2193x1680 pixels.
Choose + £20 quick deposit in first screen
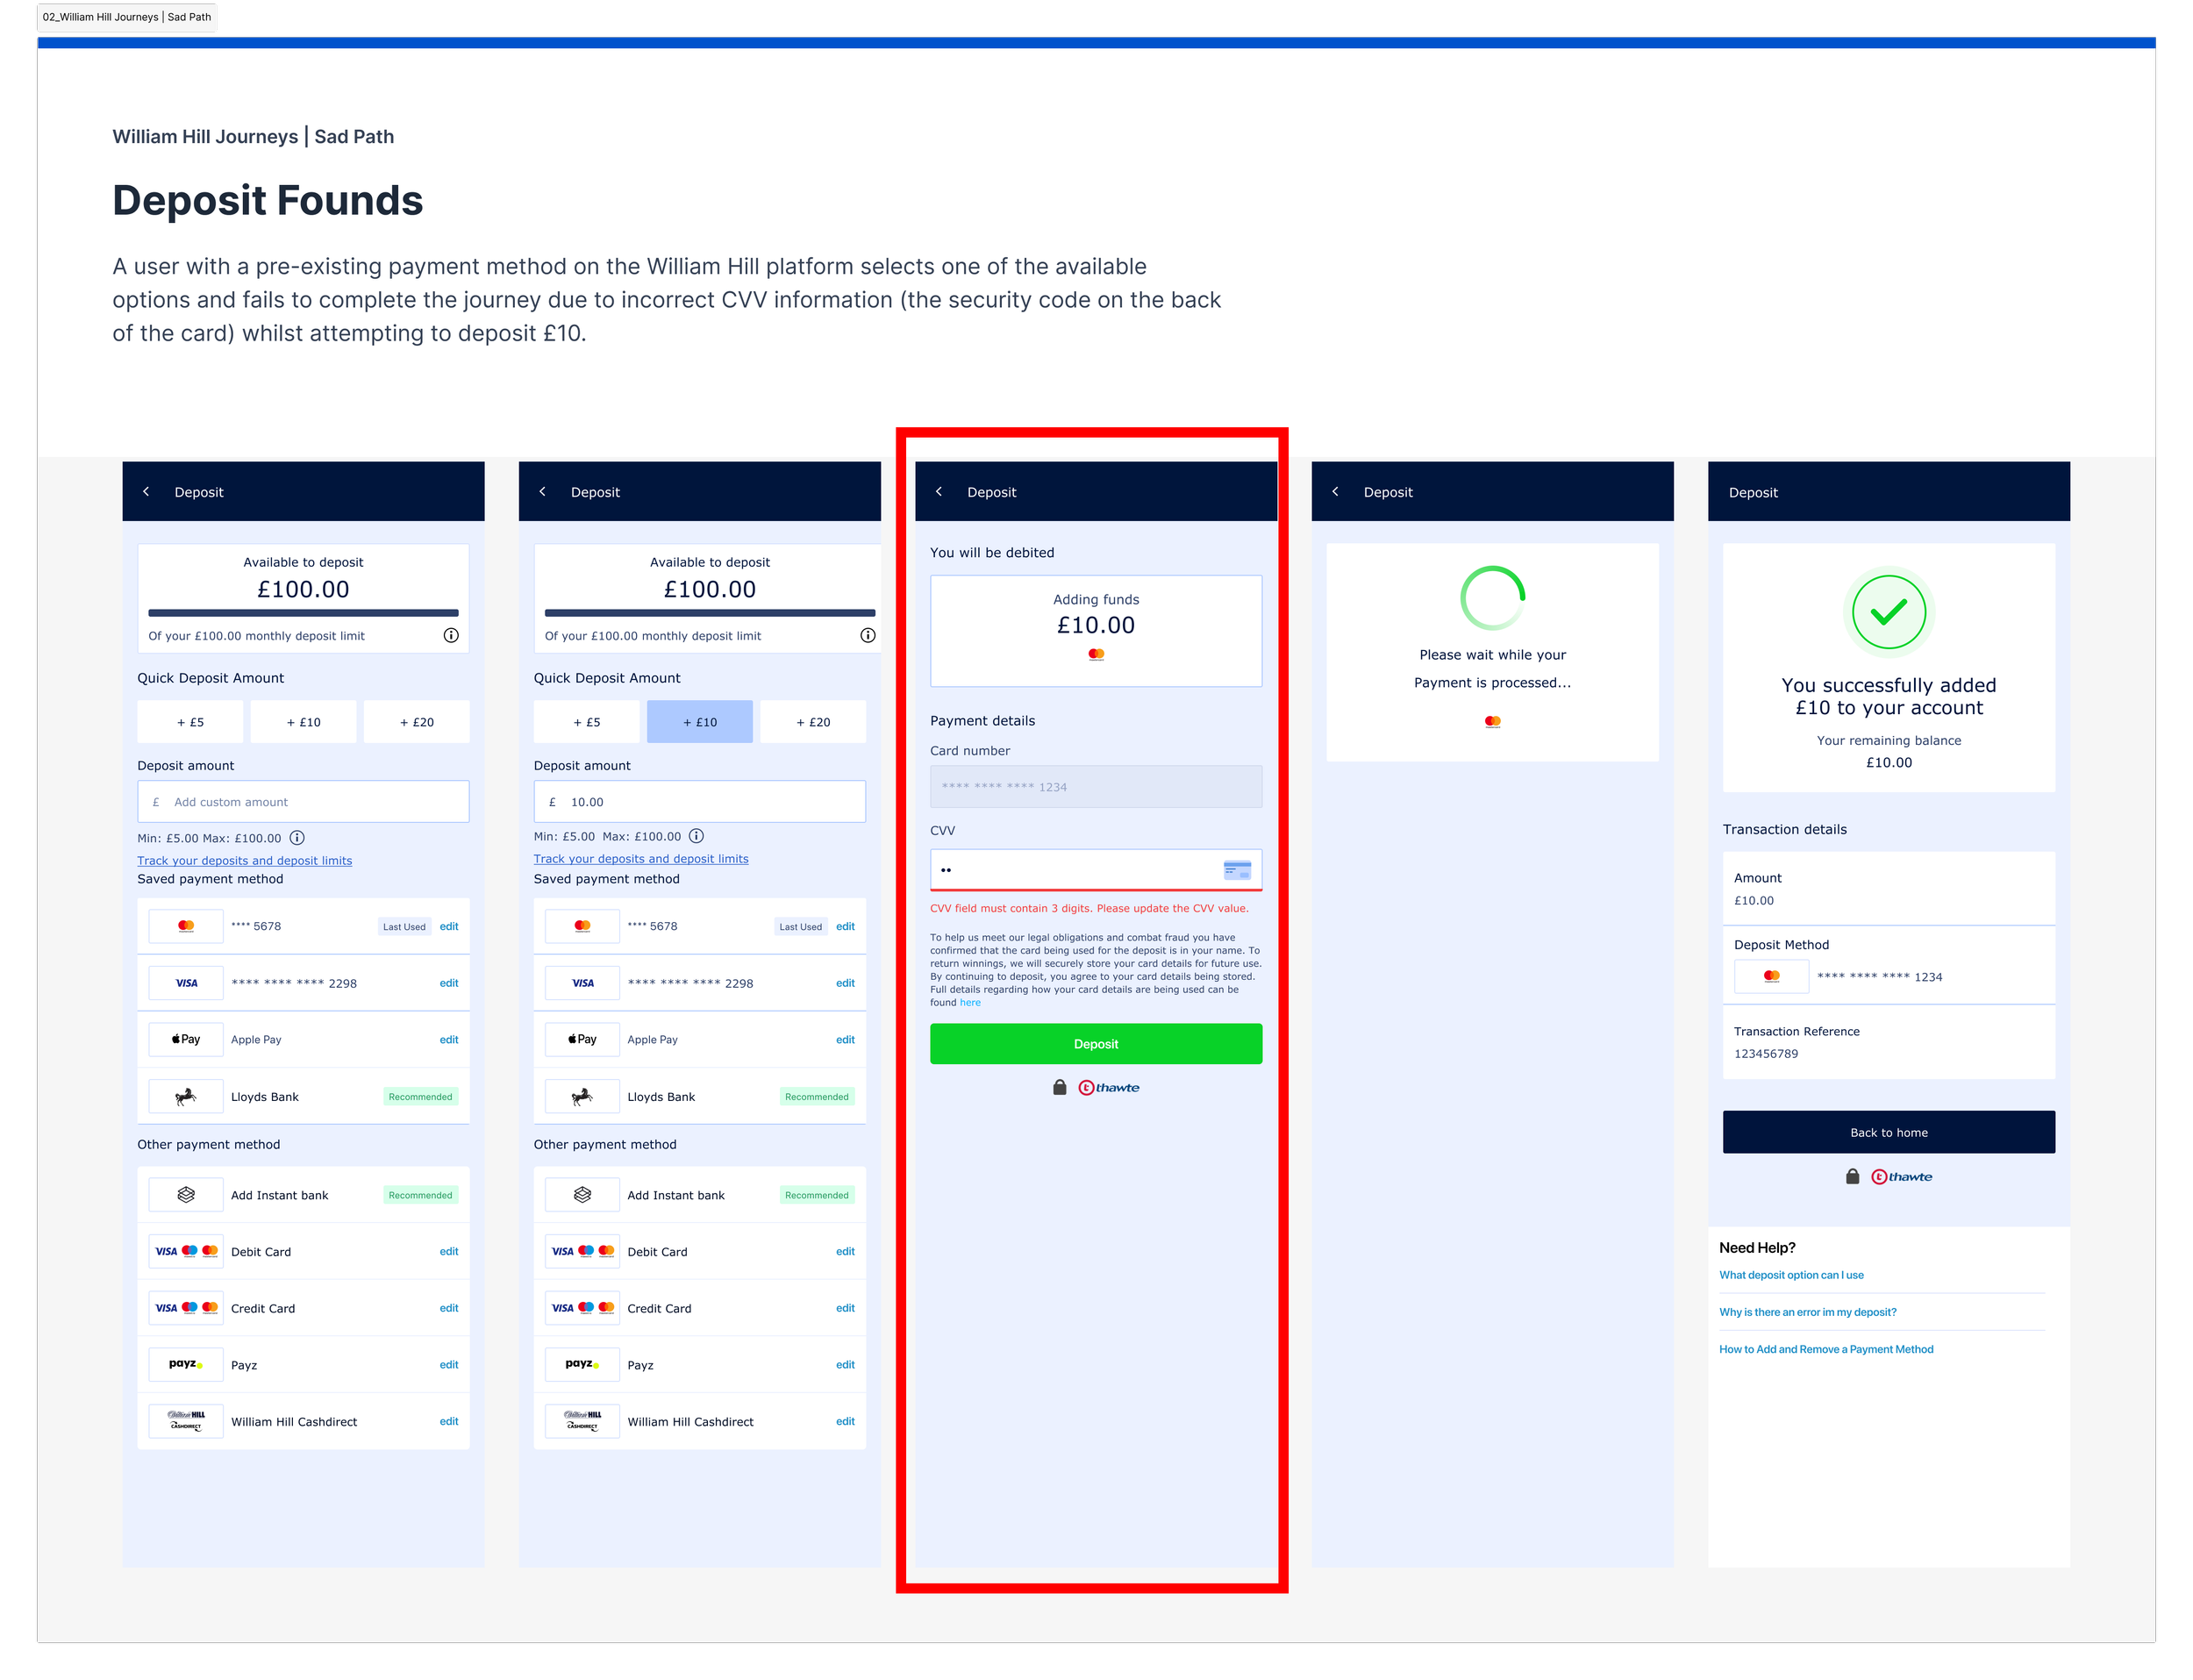click(x=416, y=722)
